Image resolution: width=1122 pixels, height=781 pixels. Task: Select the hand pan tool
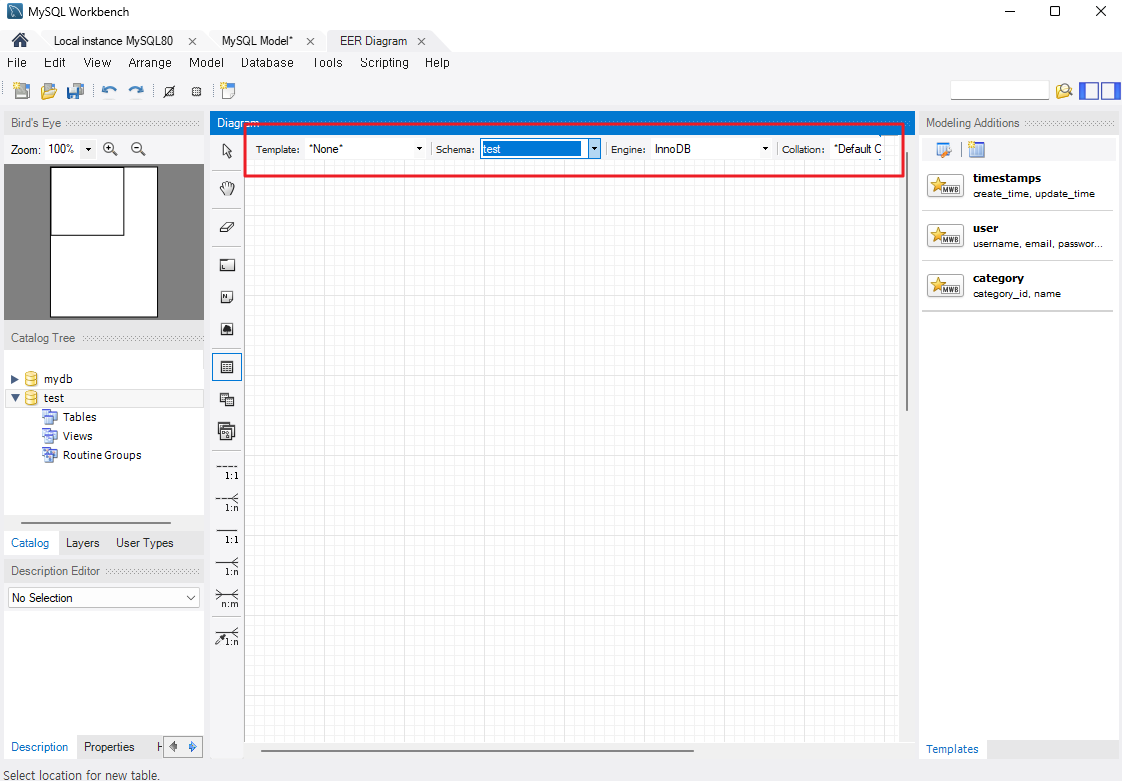click(x=227, y=188)
